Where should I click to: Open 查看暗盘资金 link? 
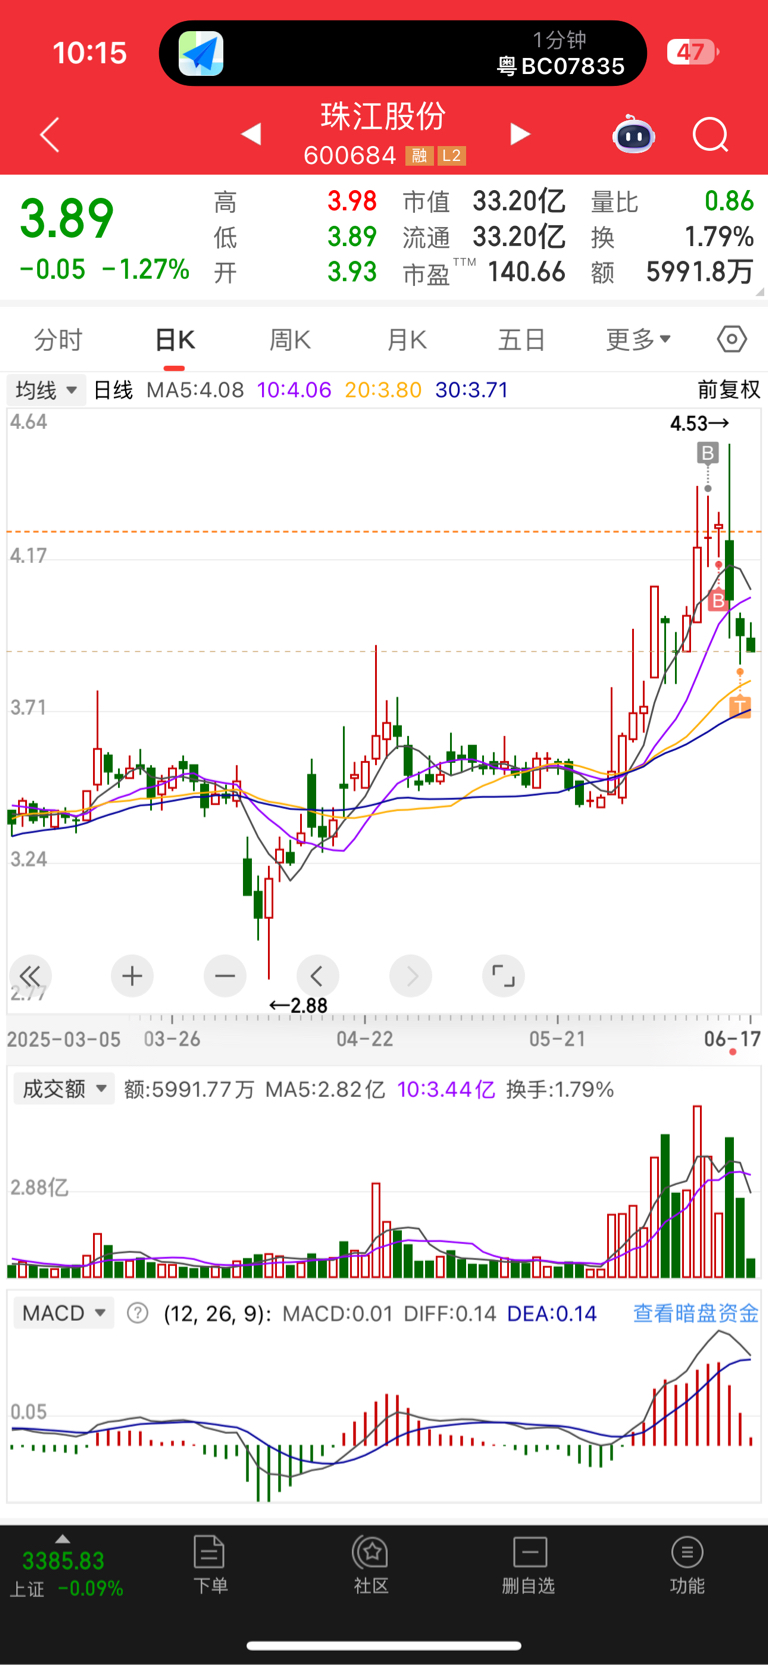(x=696, y=1313)
